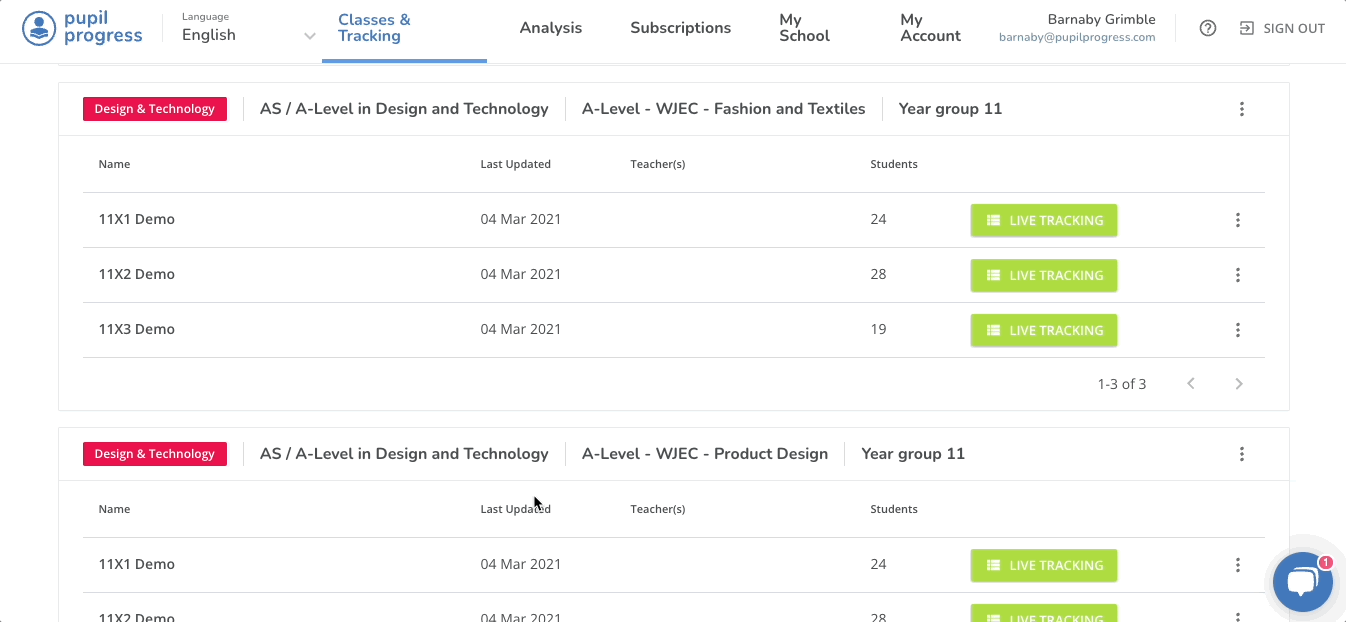Open three-dot menu for 11X2 Demo in Fashion and Textiles
The width and height of the screenshot is (1346, 622).
(1237, 275)
